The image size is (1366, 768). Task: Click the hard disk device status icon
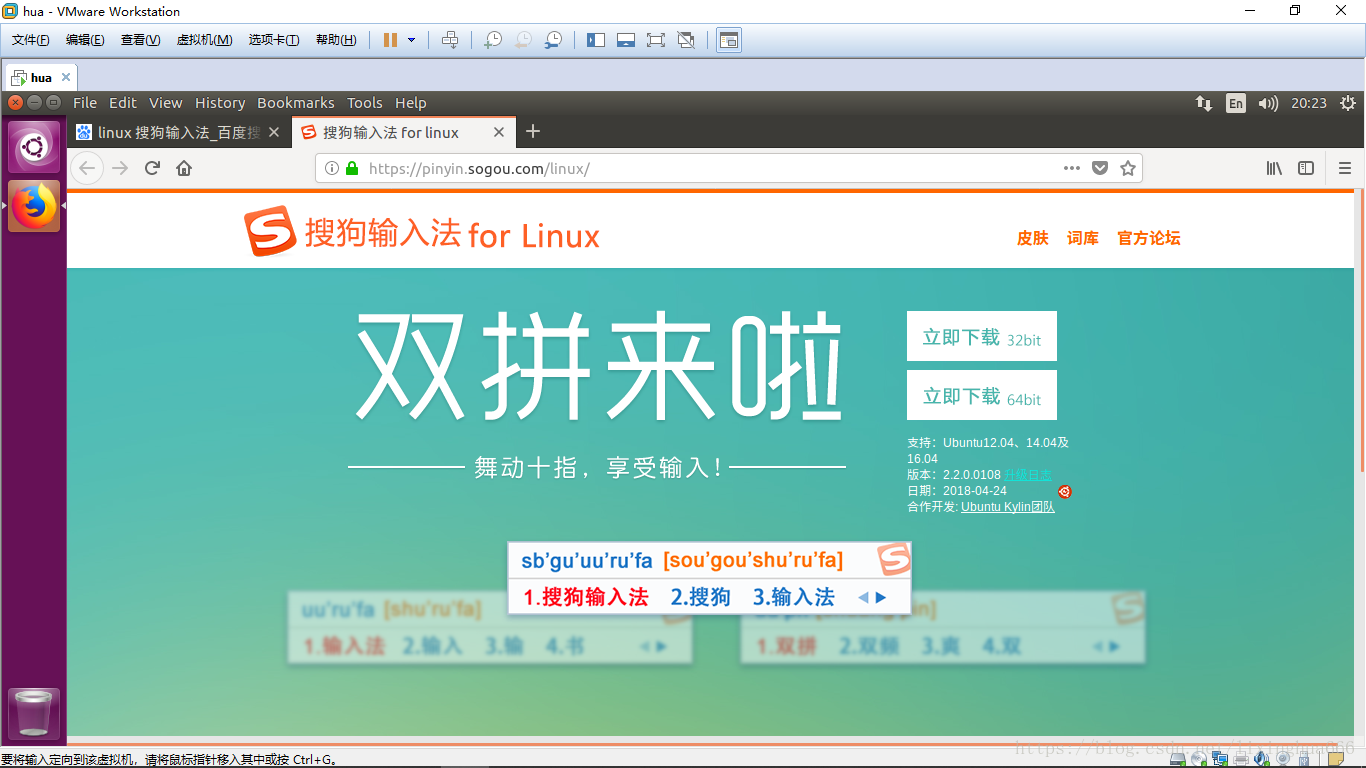pos(1178,758)
